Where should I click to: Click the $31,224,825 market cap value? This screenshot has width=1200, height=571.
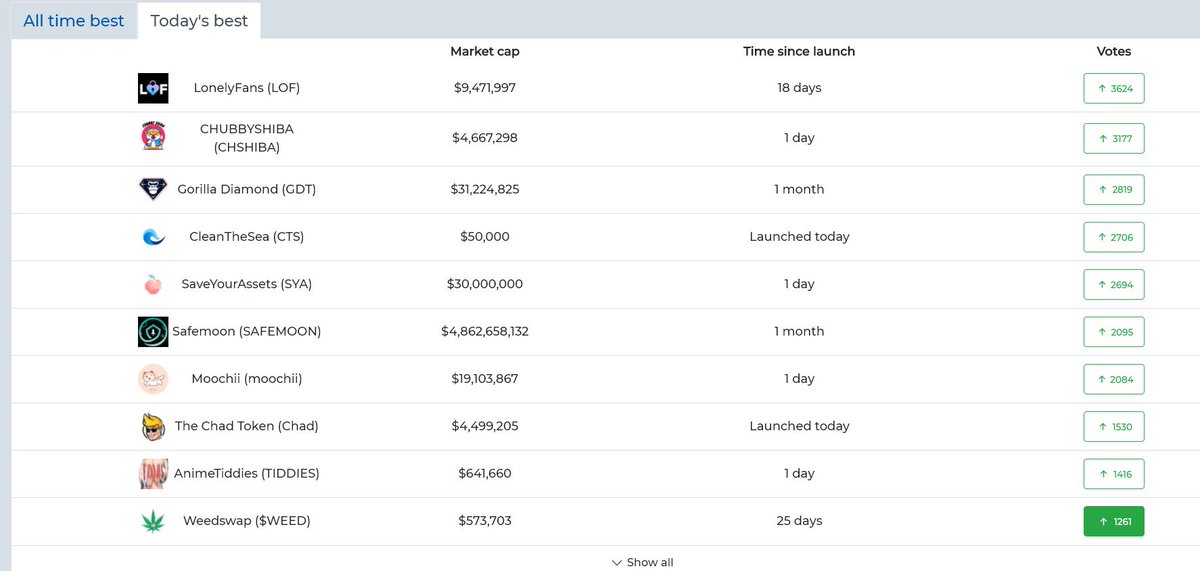(x=485, y=189)
